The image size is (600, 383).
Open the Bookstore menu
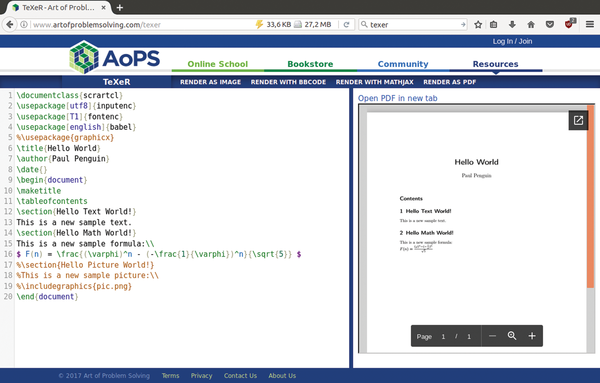(x=310, y=64)
